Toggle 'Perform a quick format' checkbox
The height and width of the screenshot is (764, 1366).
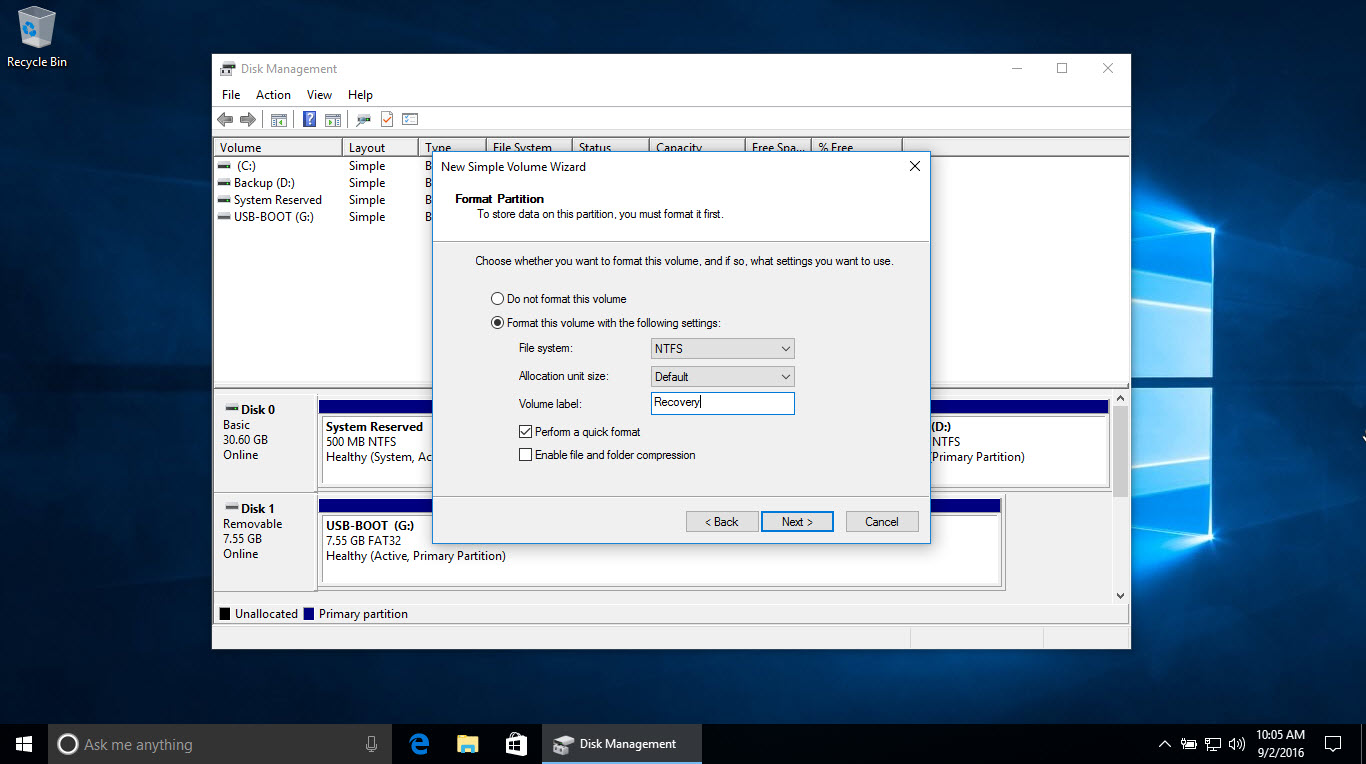tap(580, 432)
